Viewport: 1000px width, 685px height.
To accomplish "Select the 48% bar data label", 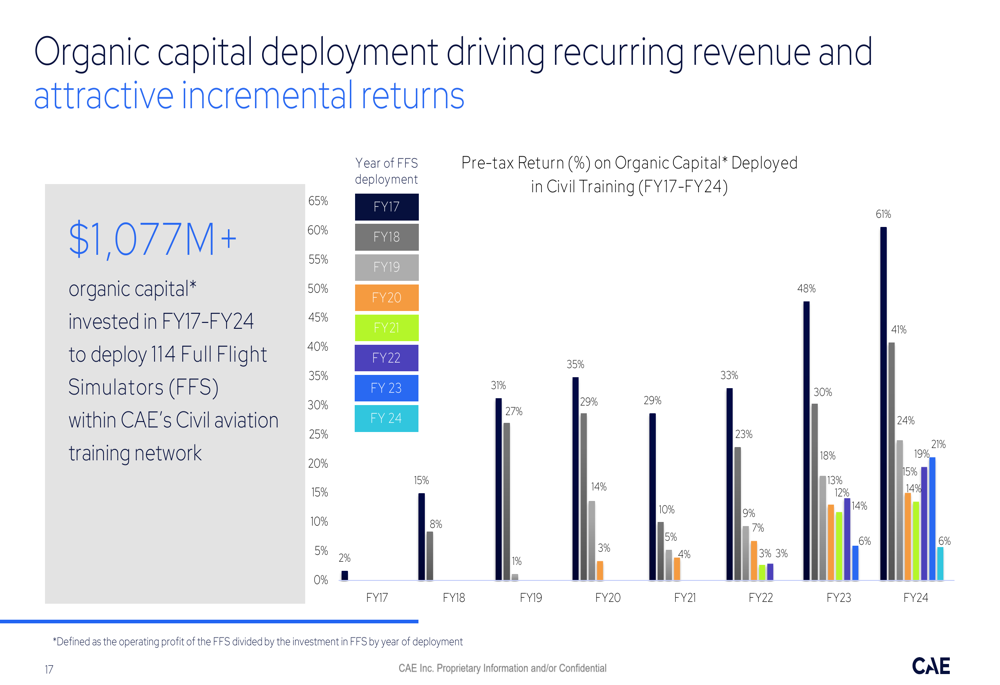I will tap(807, 288).
